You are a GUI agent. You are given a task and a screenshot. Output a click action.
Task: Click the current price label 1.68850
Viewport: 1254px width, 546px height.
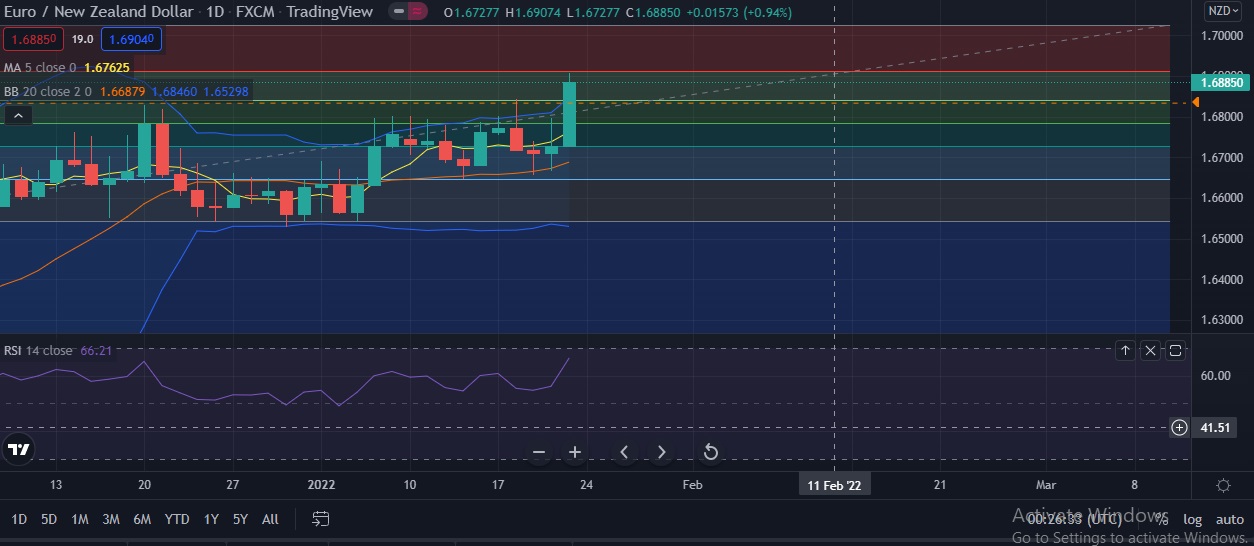tap(1221, 83)
